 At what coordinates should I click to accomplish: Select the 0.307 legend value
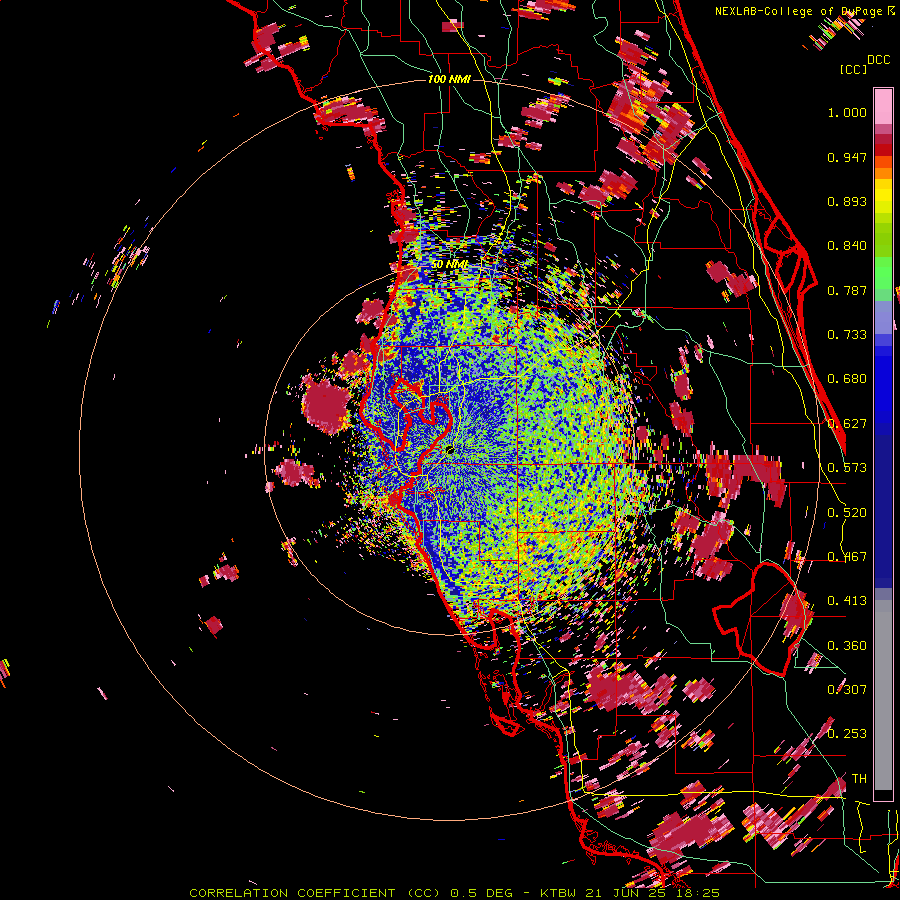847,690
